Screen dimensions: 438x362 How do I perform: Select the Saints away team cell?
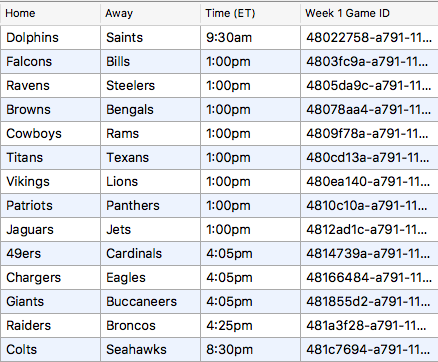point(151,38)
